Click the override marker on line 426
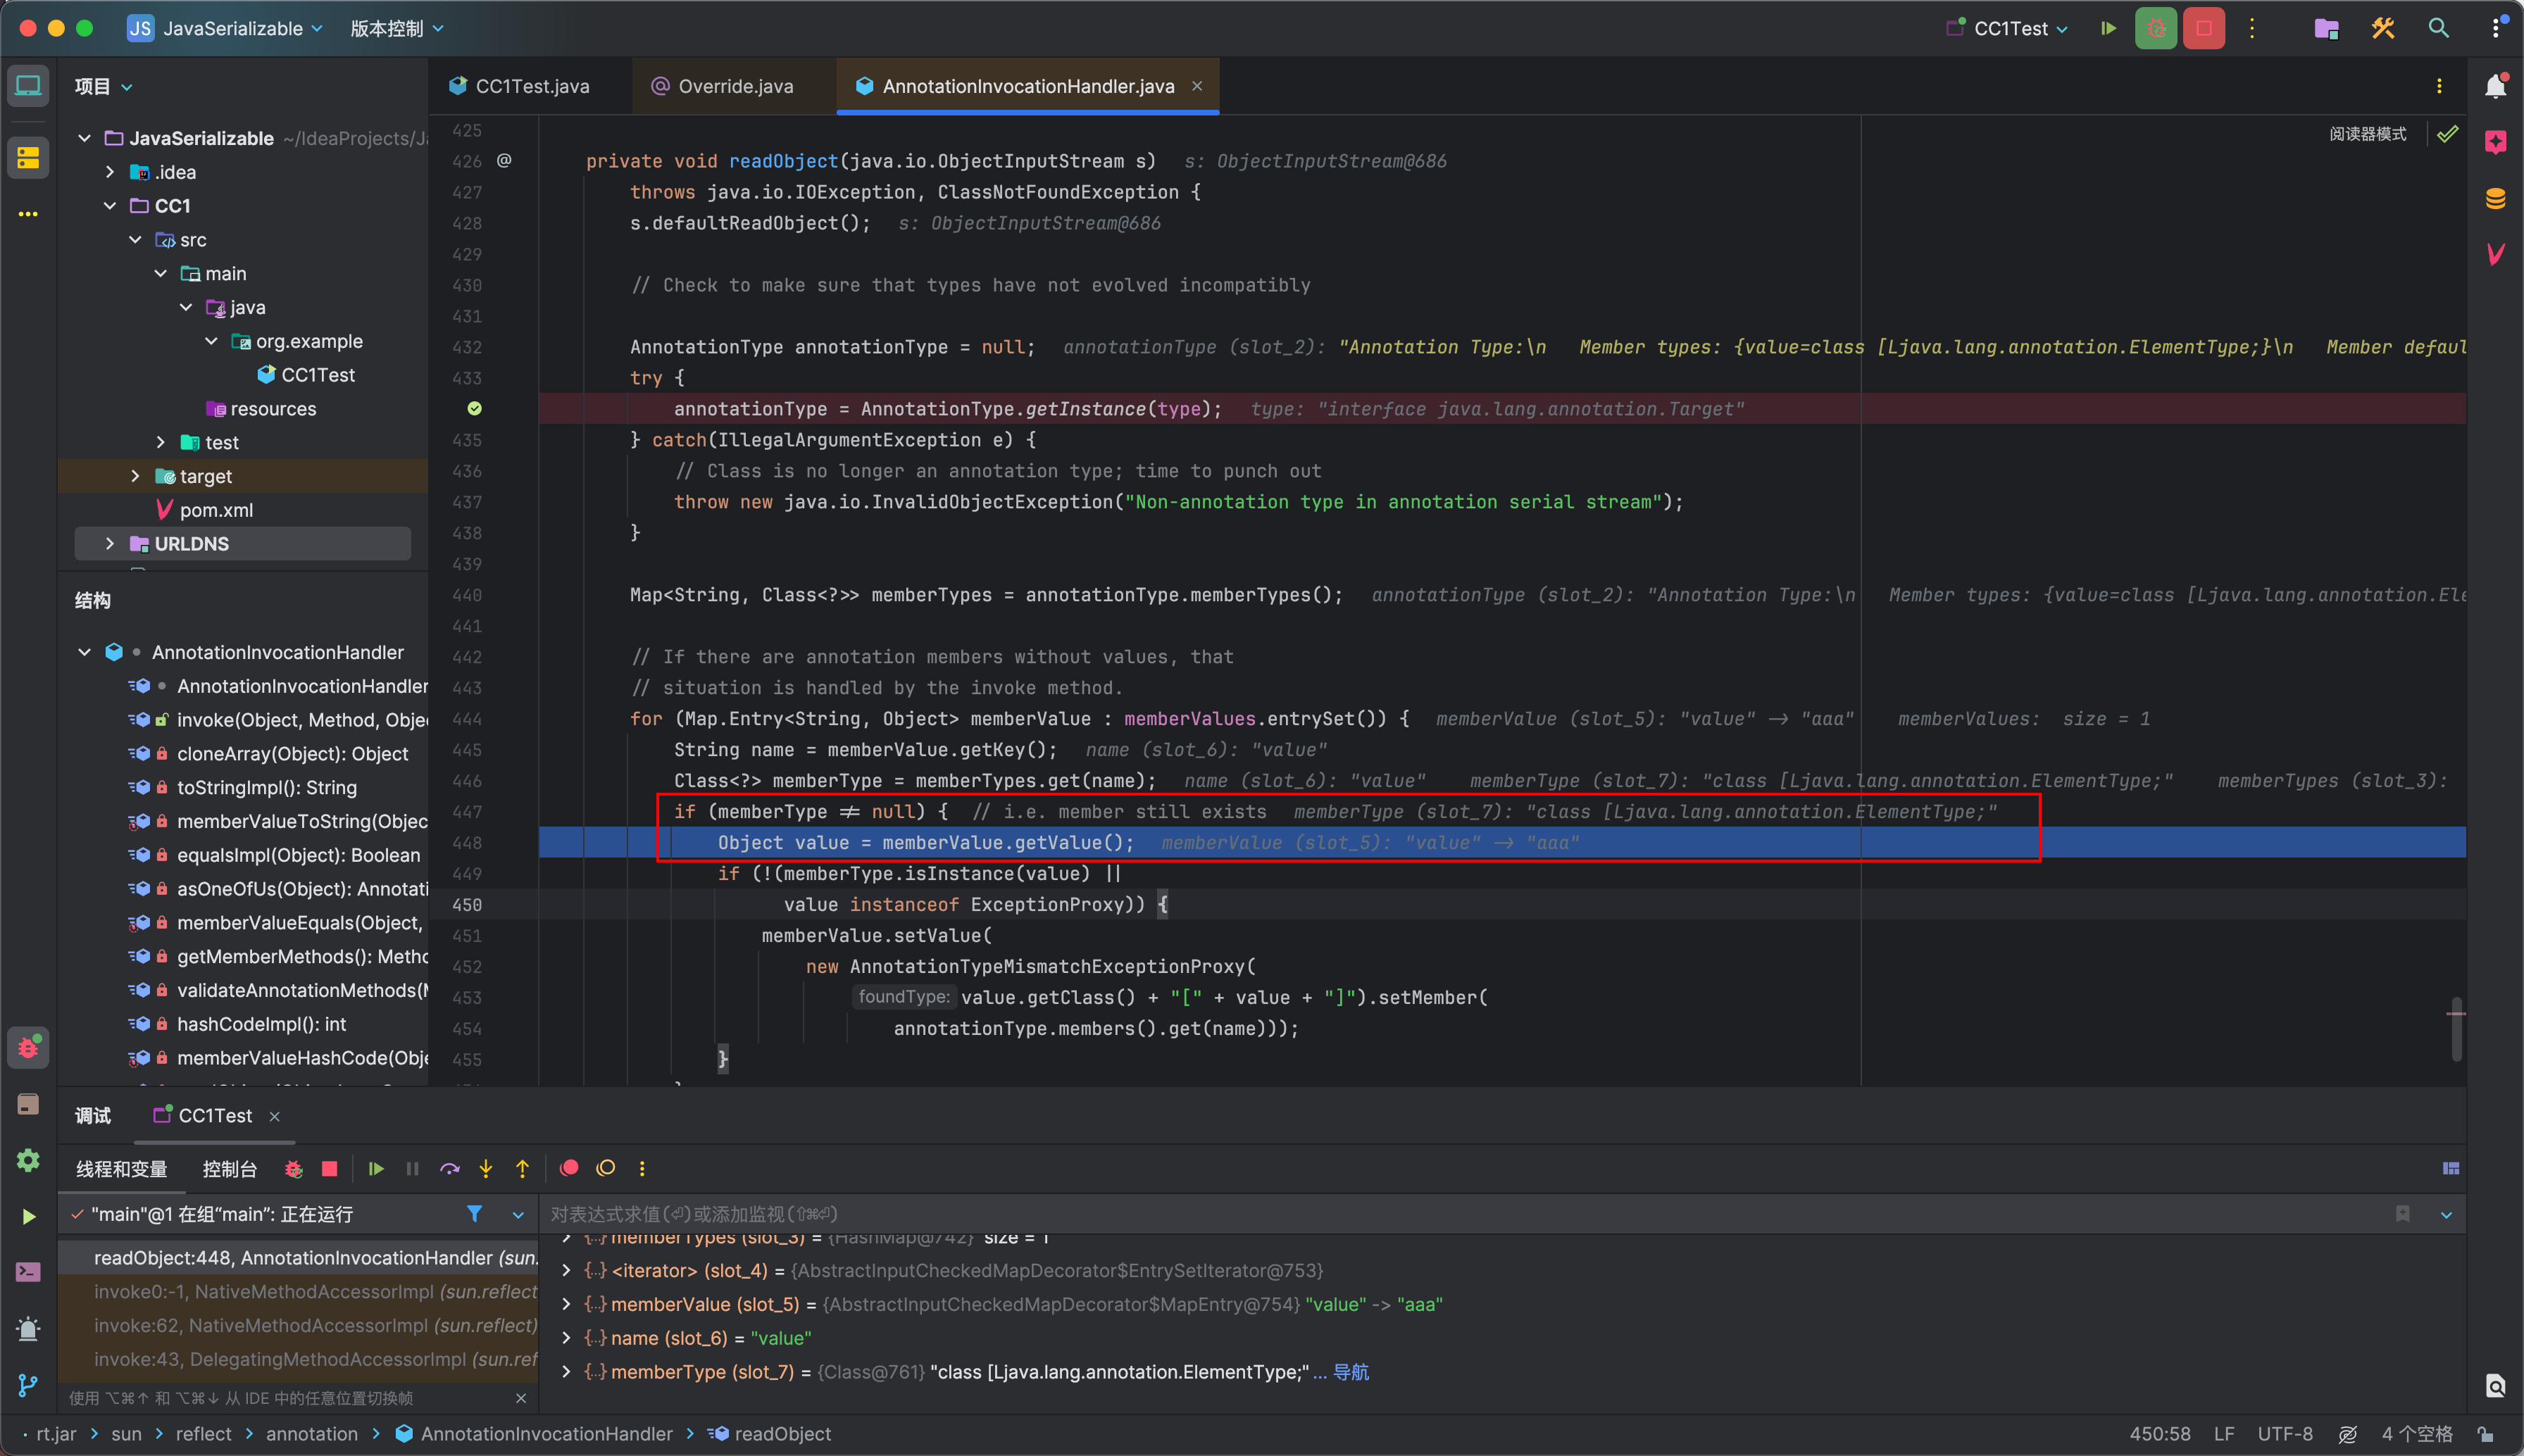 coord(504,160)
